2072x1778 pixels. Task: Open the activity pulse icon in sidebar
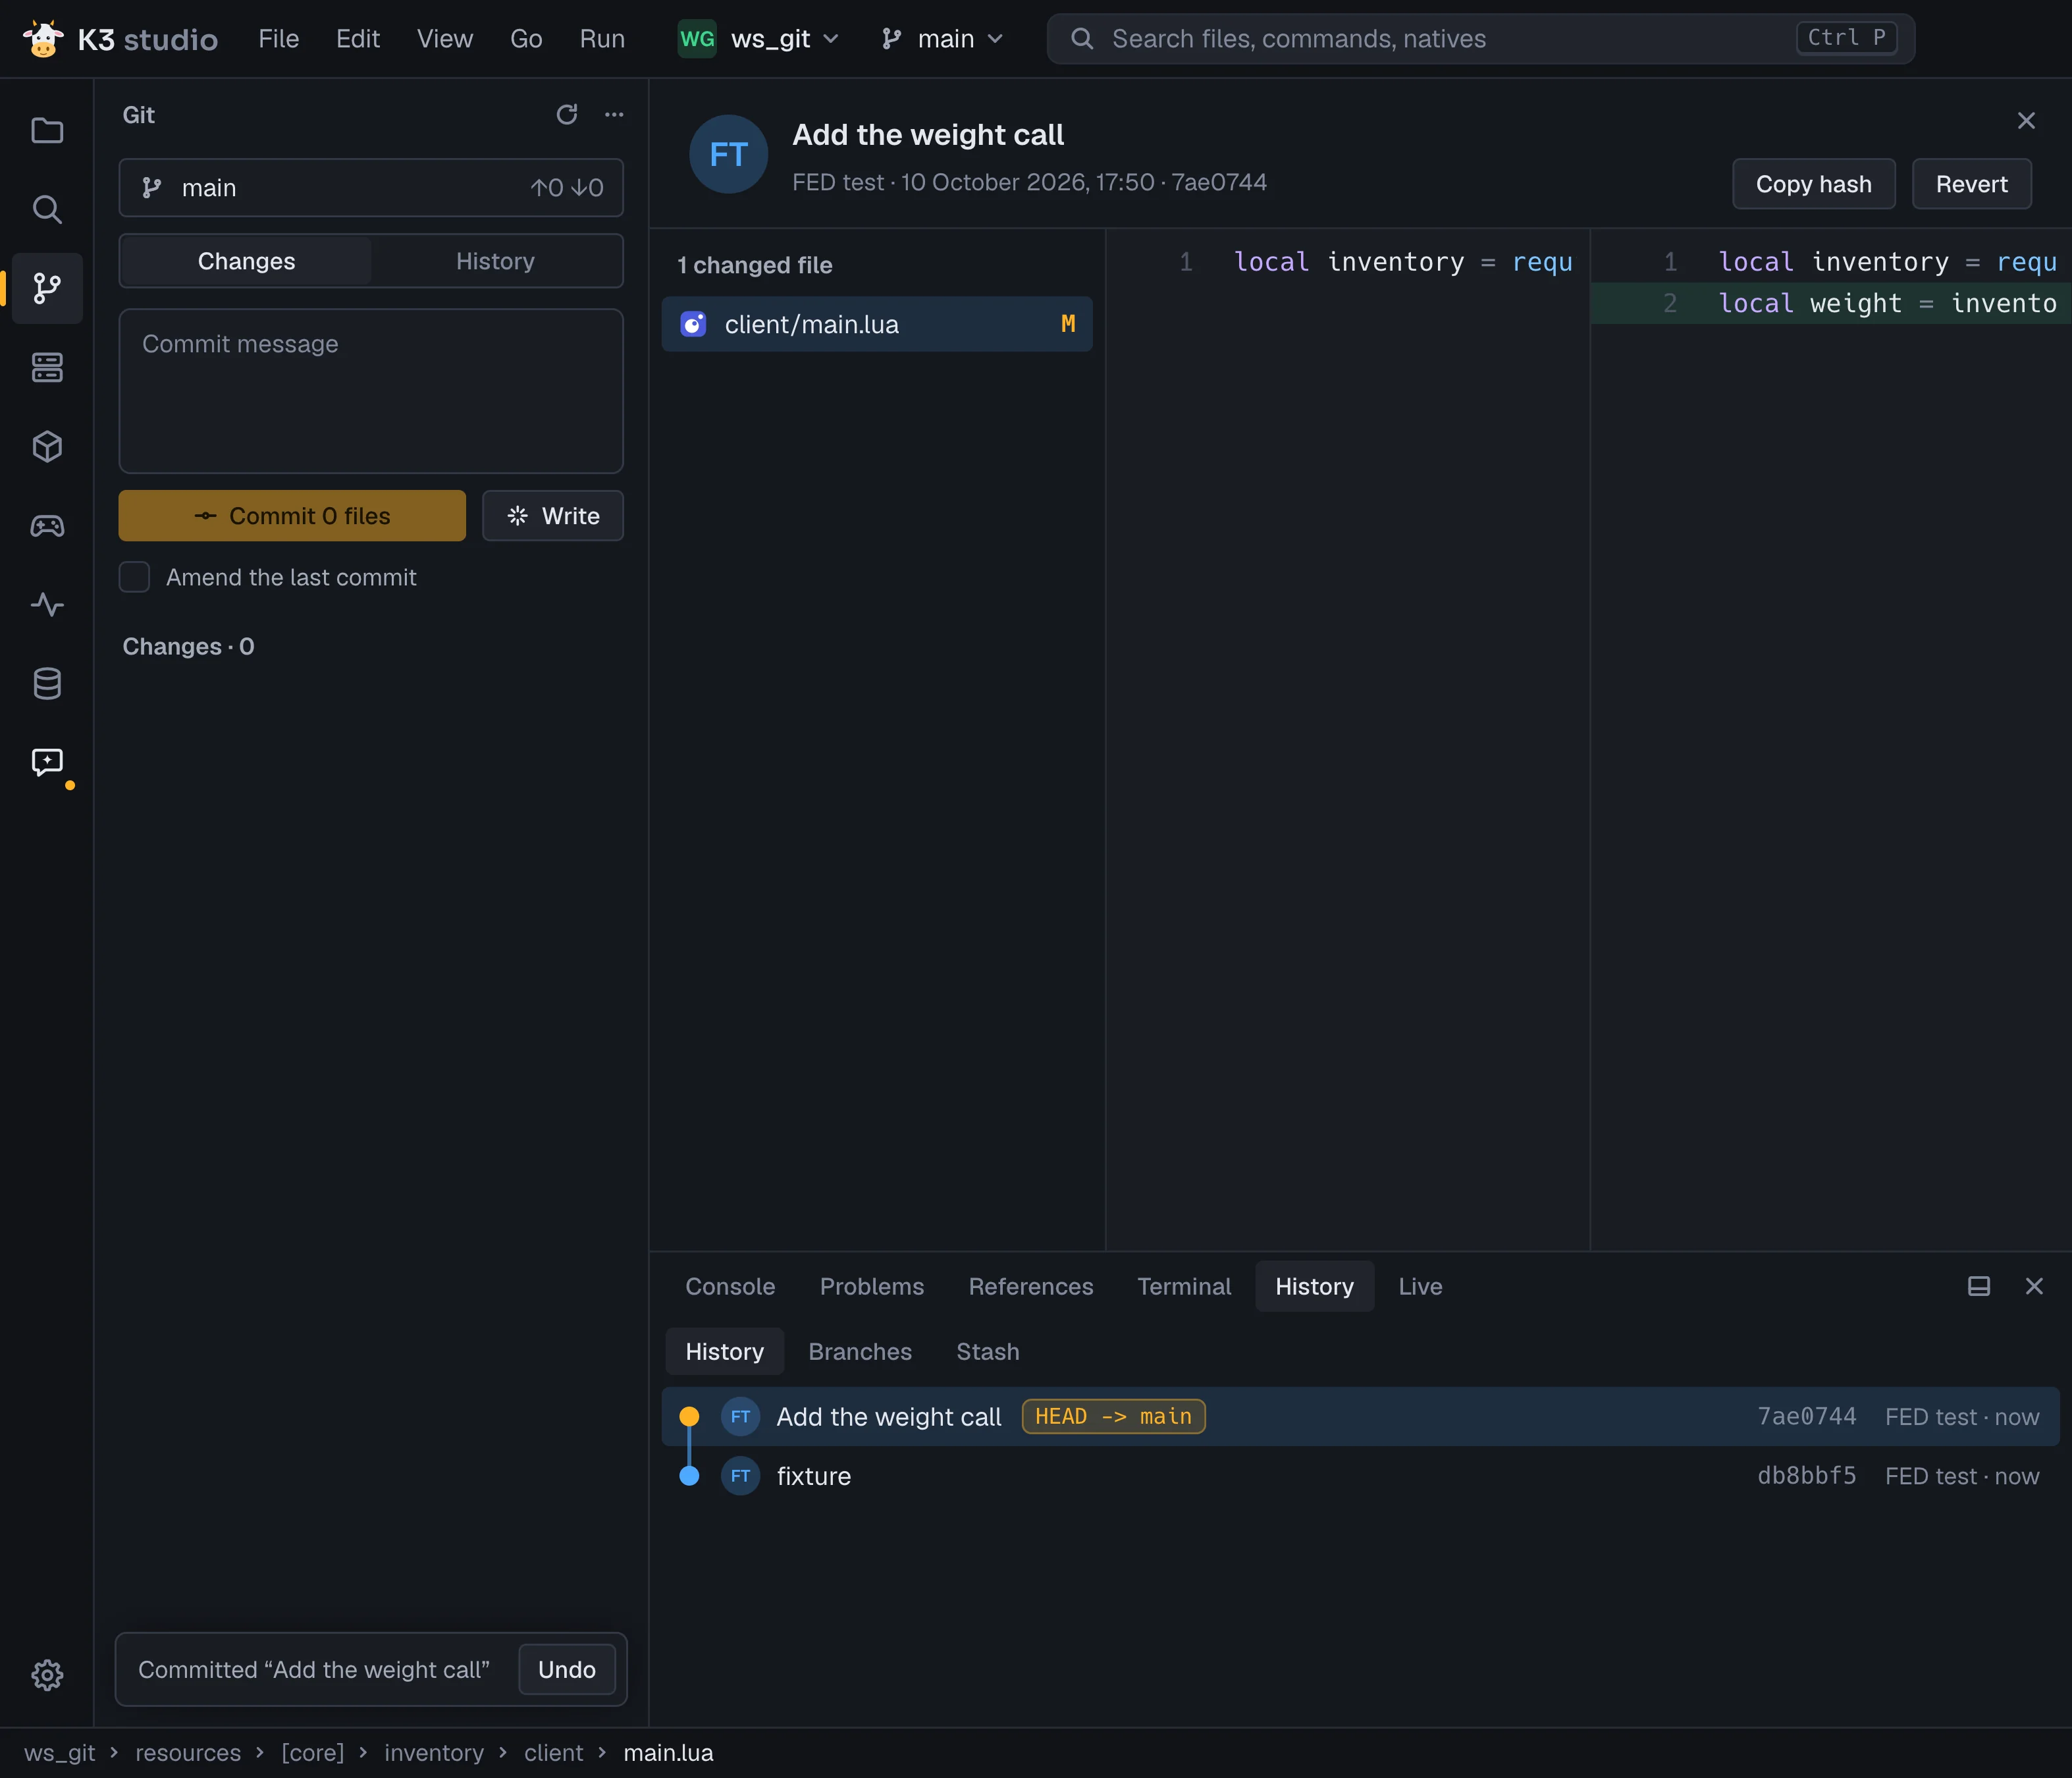(47, 604)
